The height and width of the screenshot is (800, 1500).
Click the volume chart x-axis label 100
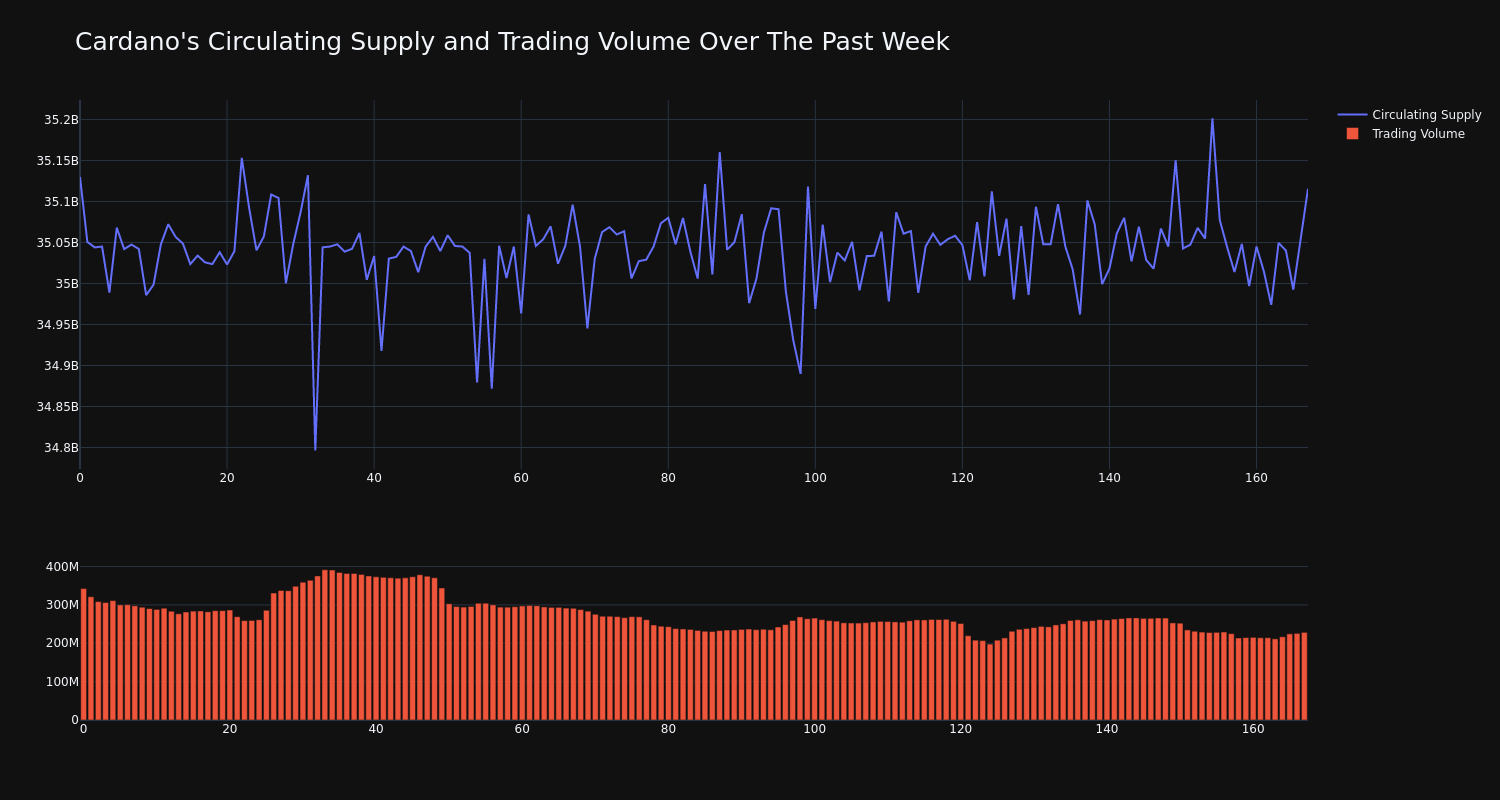coord(815,729)
